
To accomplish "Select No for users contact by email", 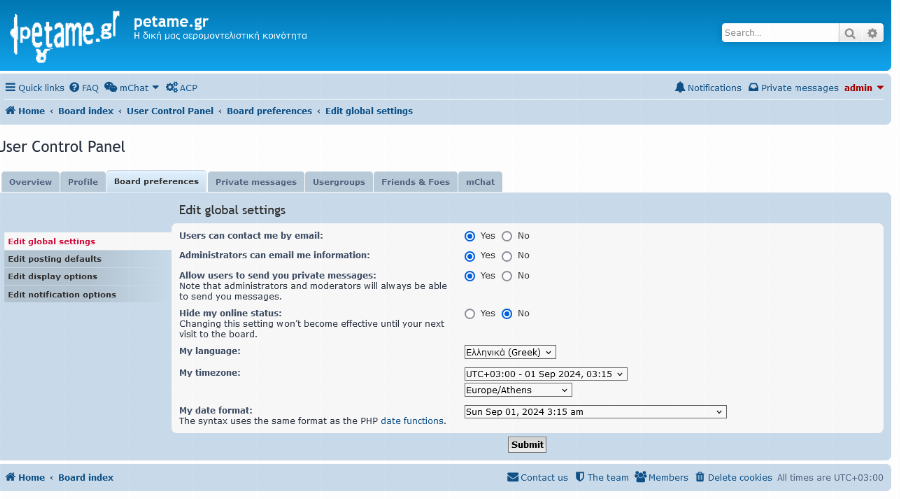I will point(507,236).
